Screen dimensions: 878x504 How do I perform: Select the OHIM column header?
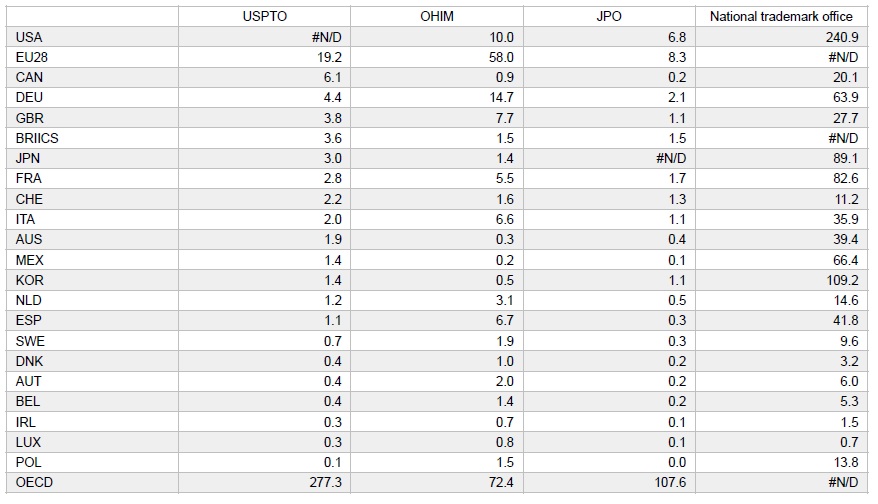(437, 16)
